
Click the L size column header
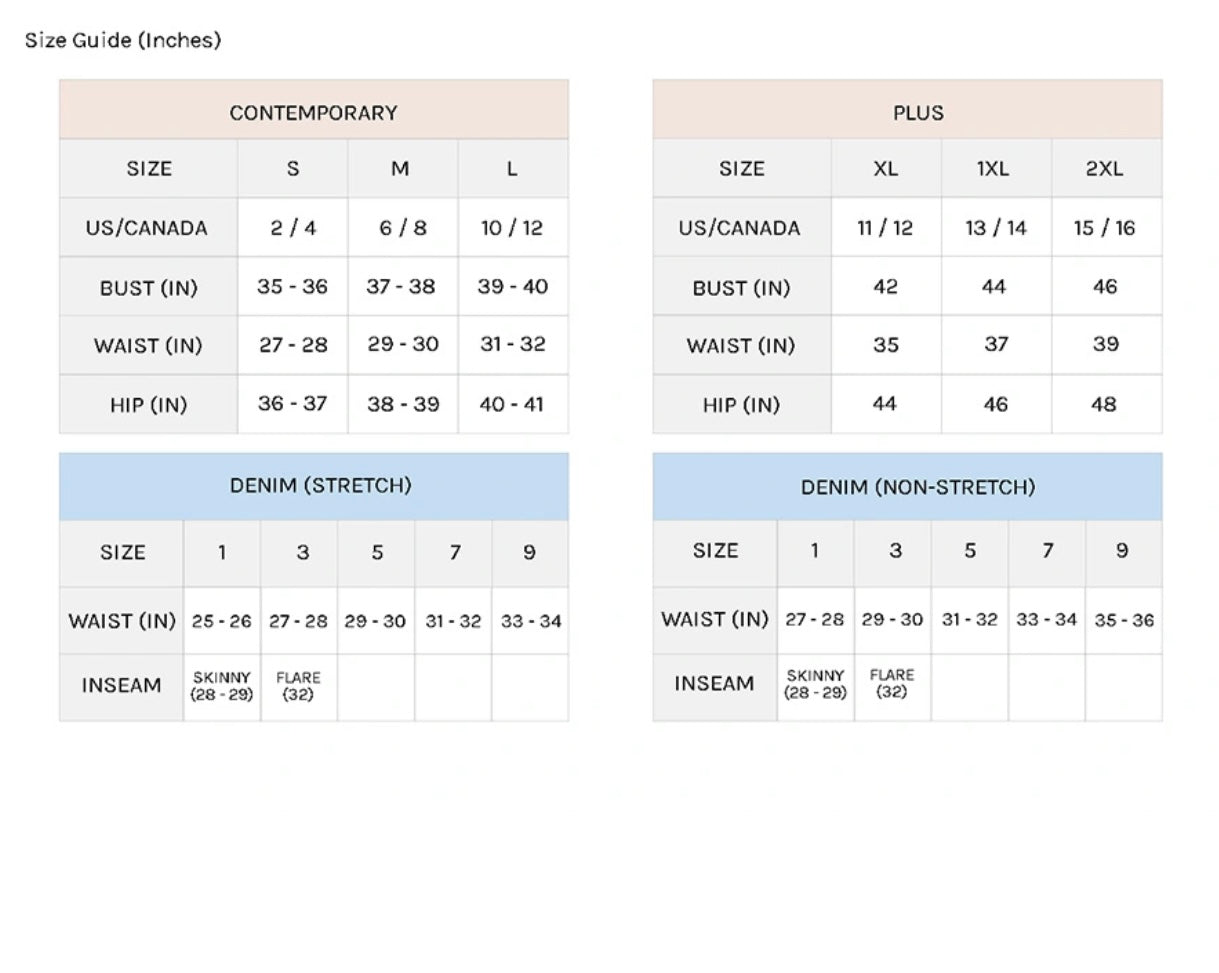[512, 168]
